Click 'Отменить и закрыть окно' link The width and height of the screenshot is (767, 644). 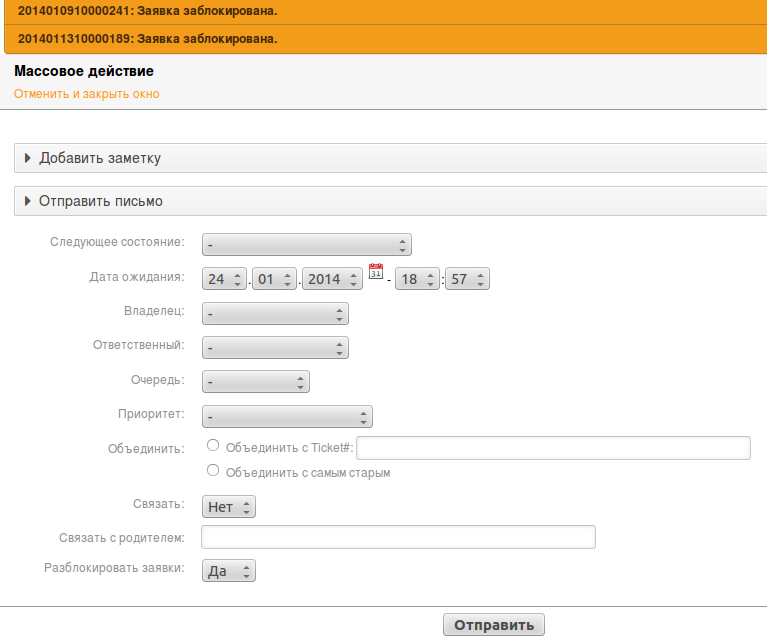pyautogui.click(x=87, y=94)
